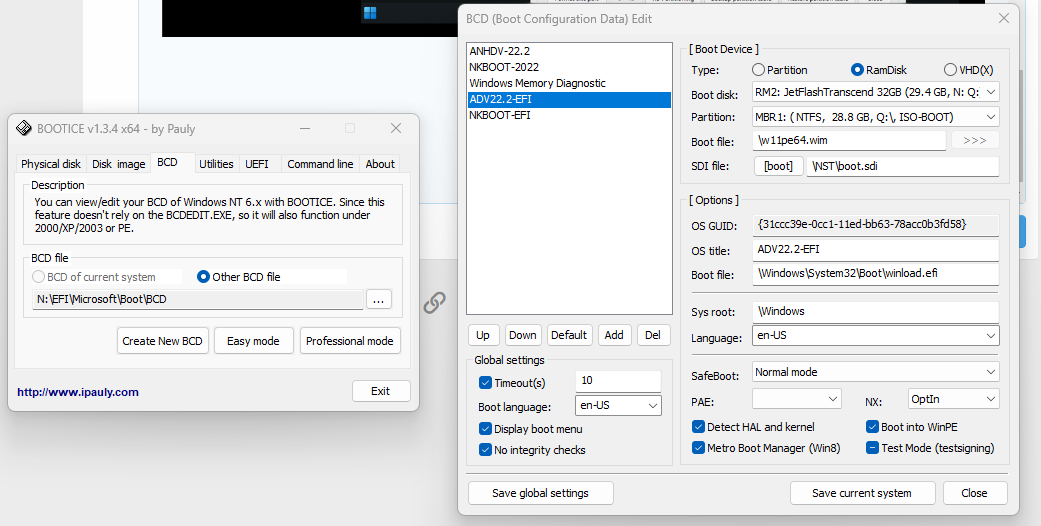Screen dimensions: 1041x526
Task: Open the NX OptIn dropdown
Action: tap(953, 398)
